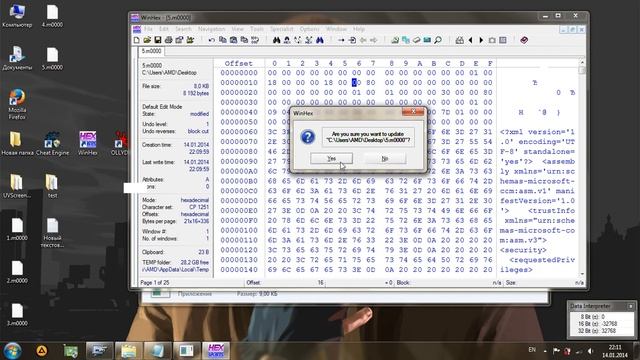Open the Windows Start menu
This screenshot has width=640, height=360.
pos(12,351)
